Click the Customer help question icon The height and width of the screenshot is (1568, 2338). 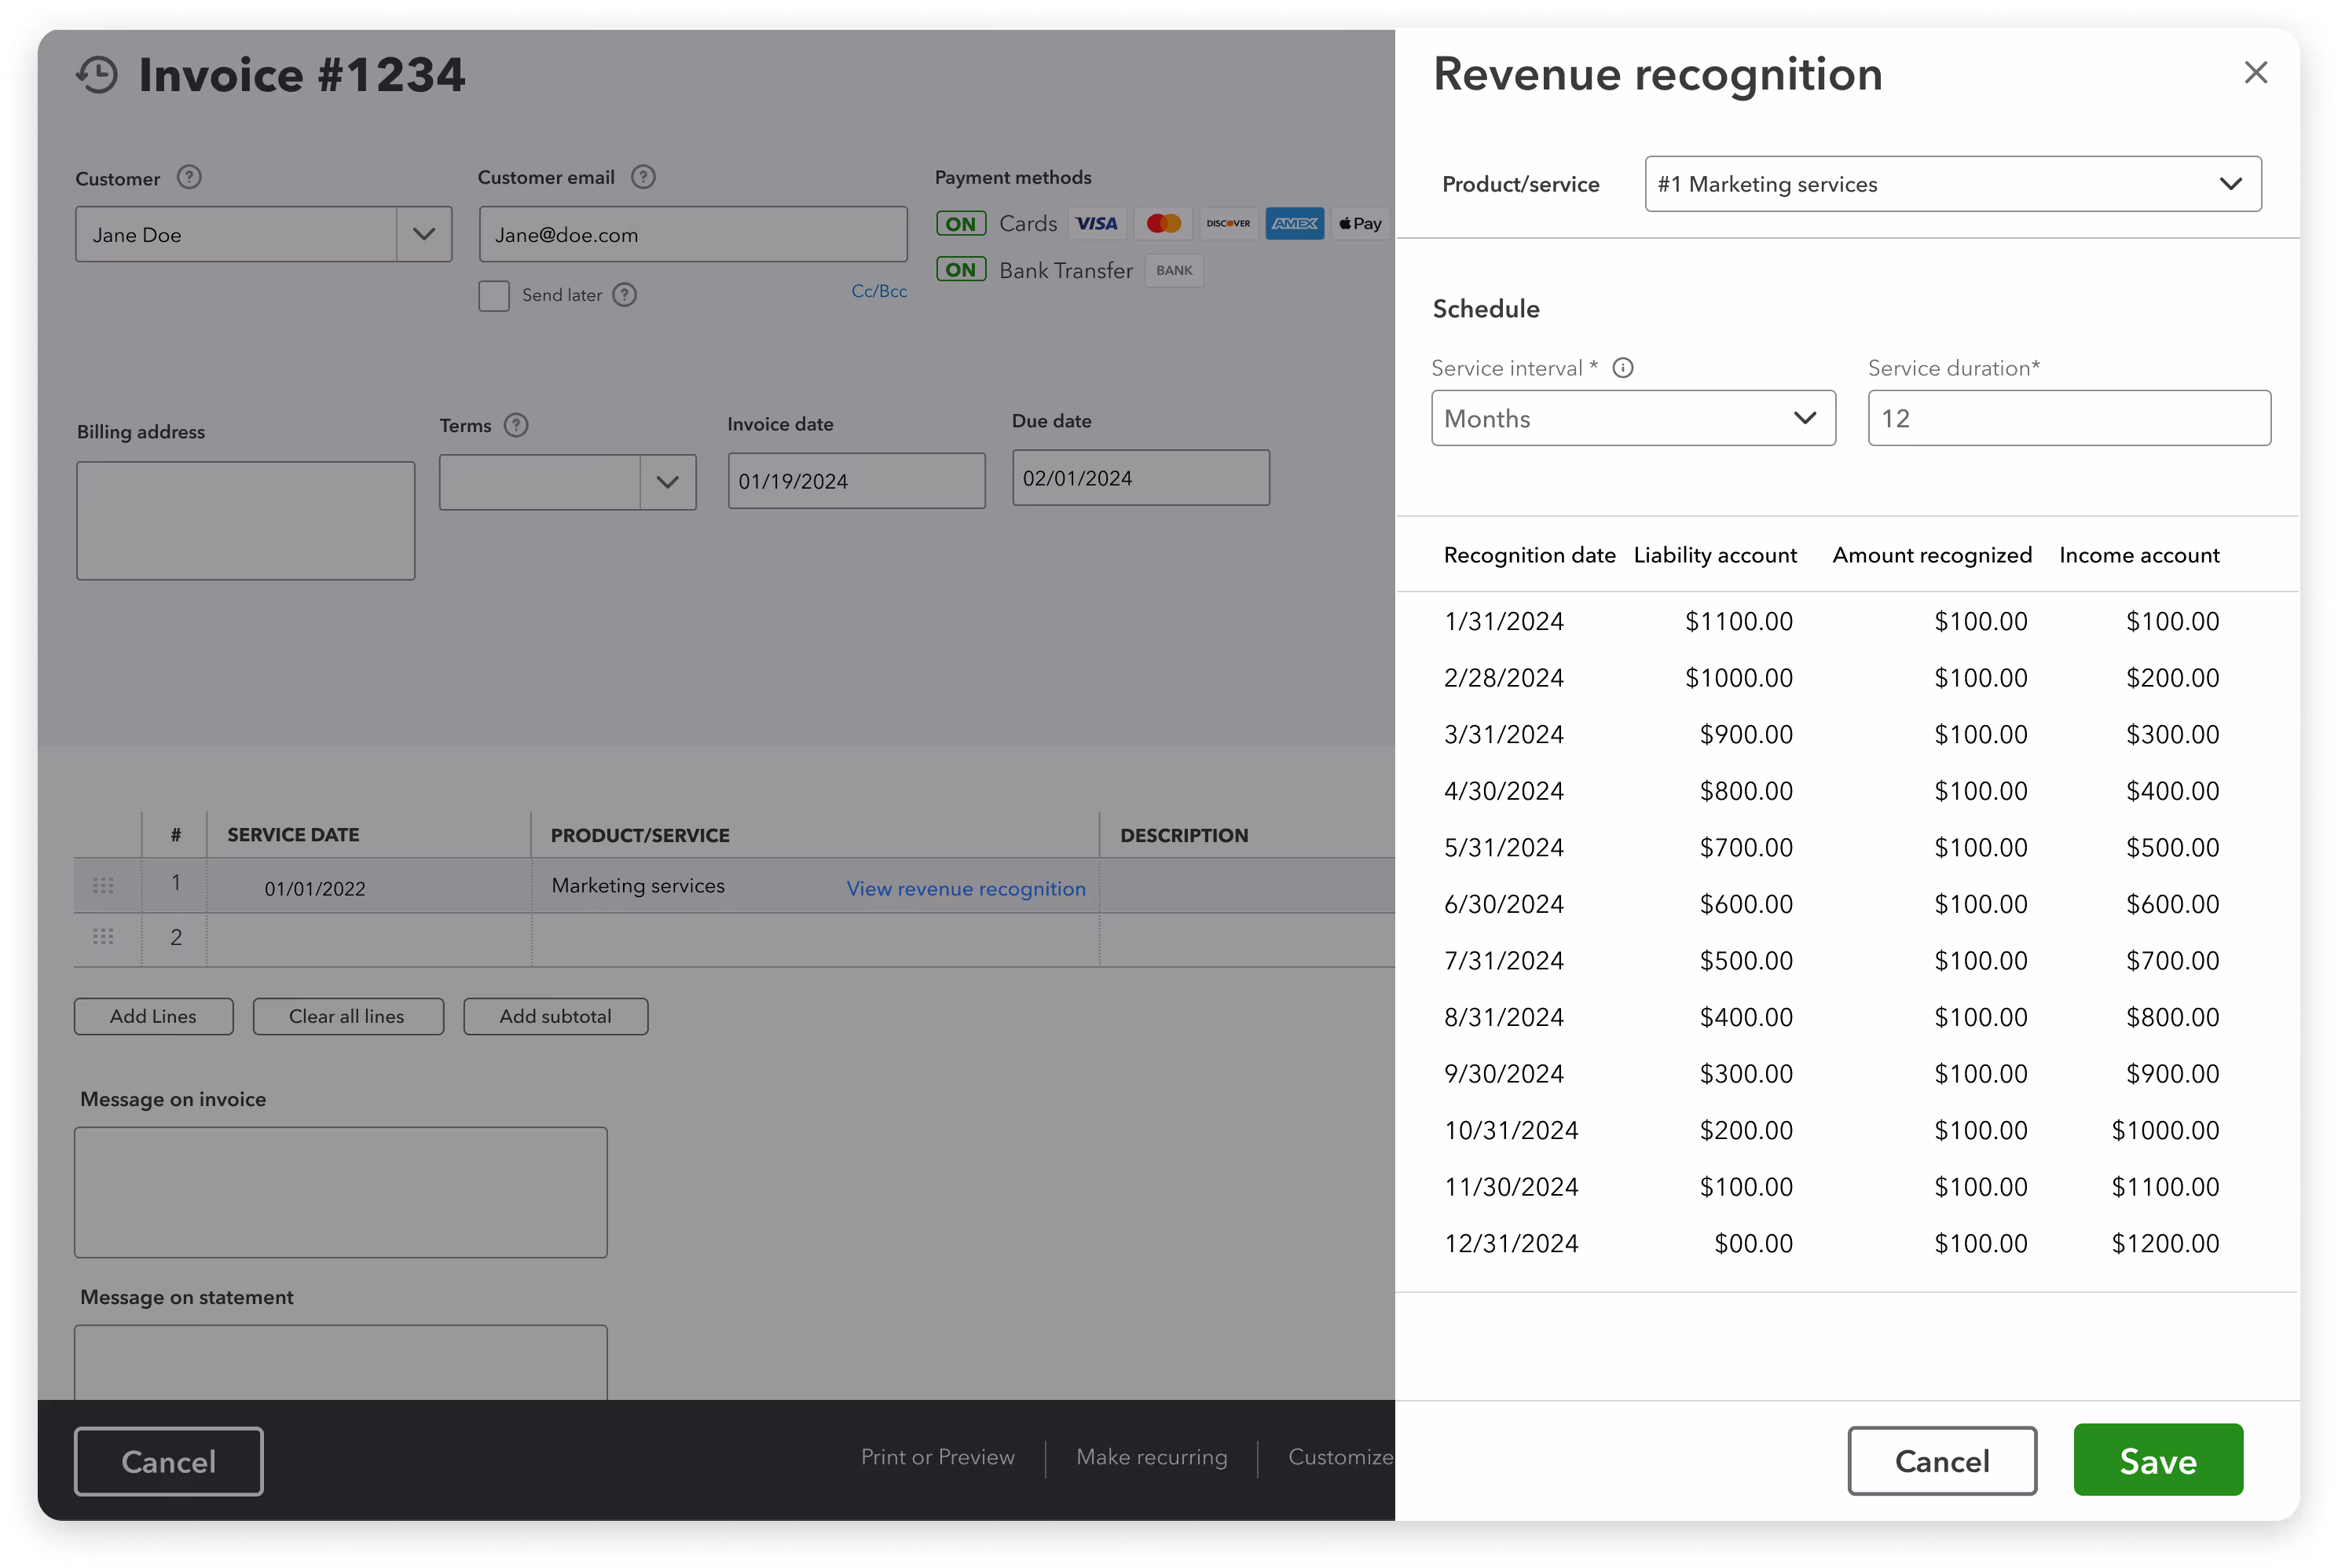[x=189, y=178]
